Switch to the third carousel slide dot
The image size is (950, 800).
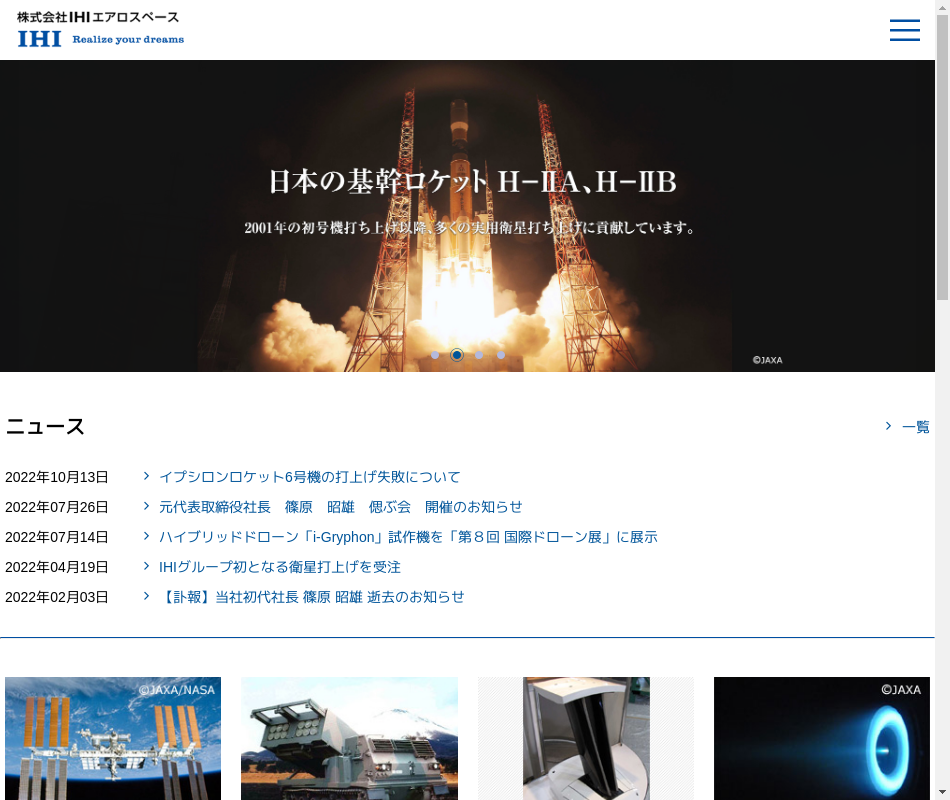point(479,355)
